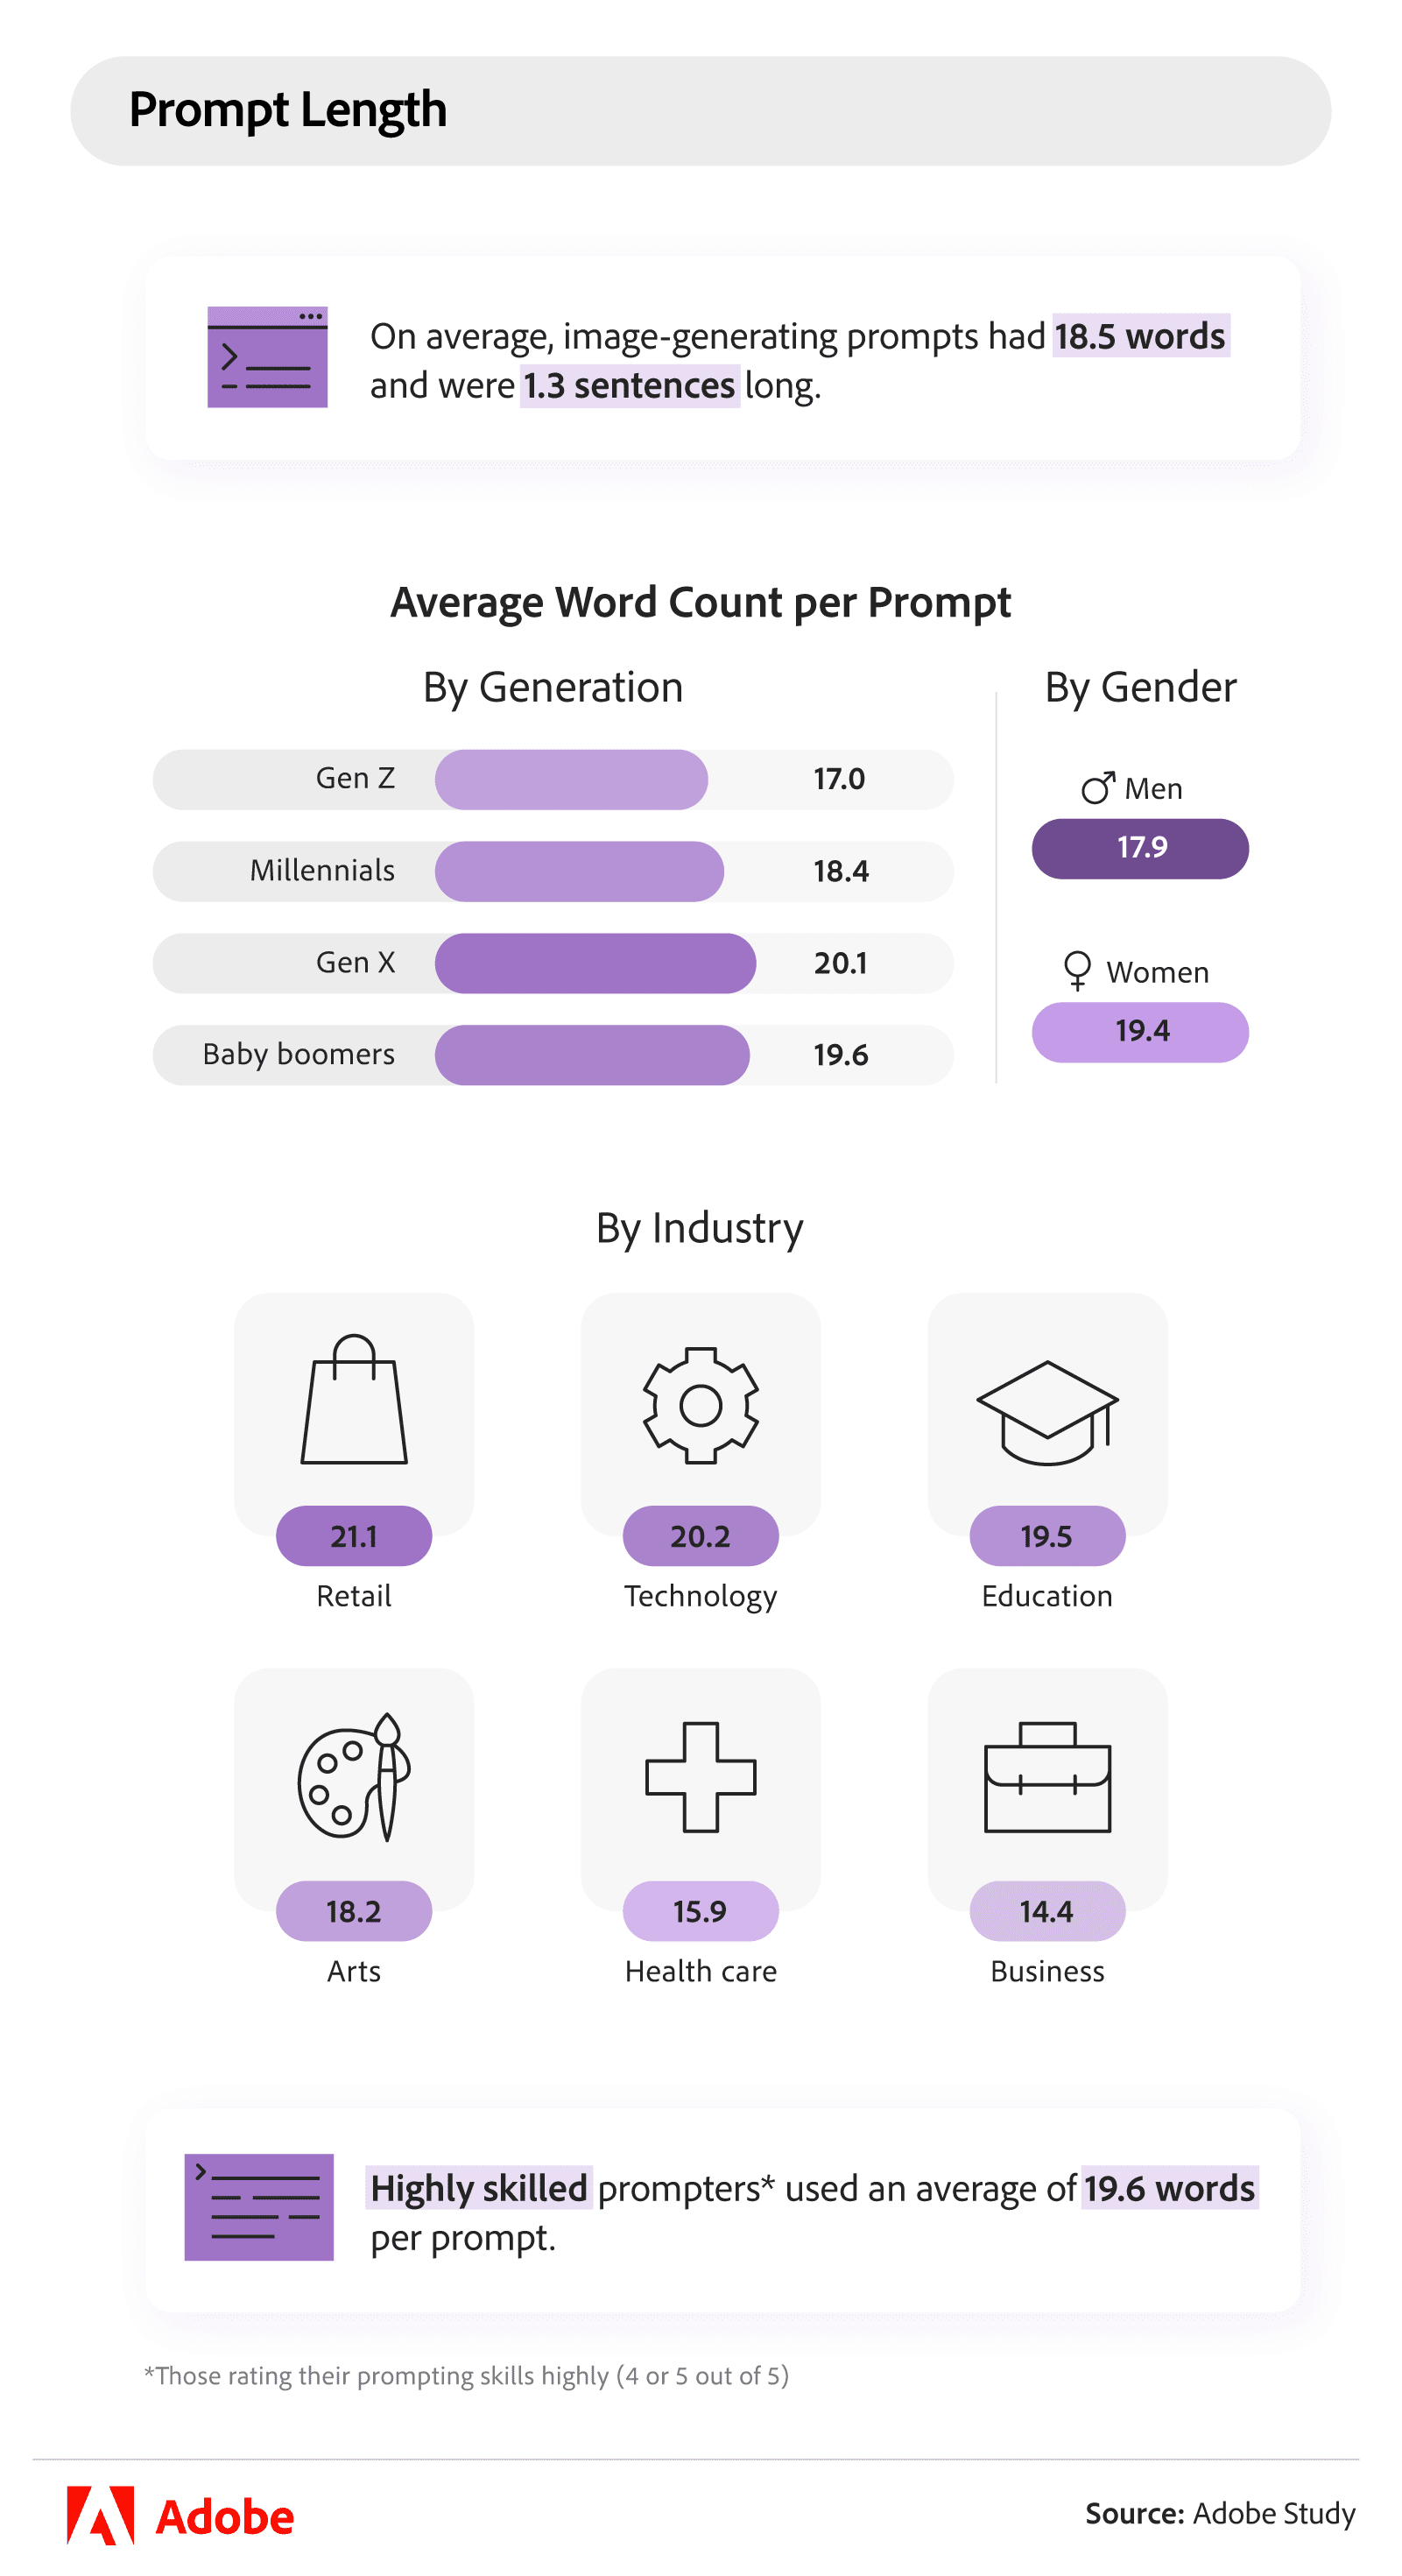This screenshot has width=1402, height=2576.
Task: Click the Retail shopping bag icon
Action: [354, 1400]
